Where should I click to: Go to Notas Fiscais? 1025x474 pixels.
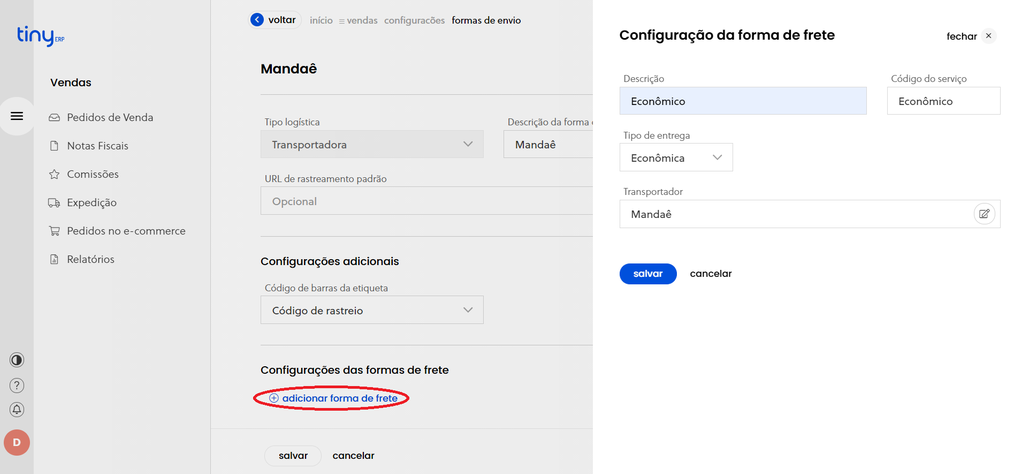click(x=97, y=146)
